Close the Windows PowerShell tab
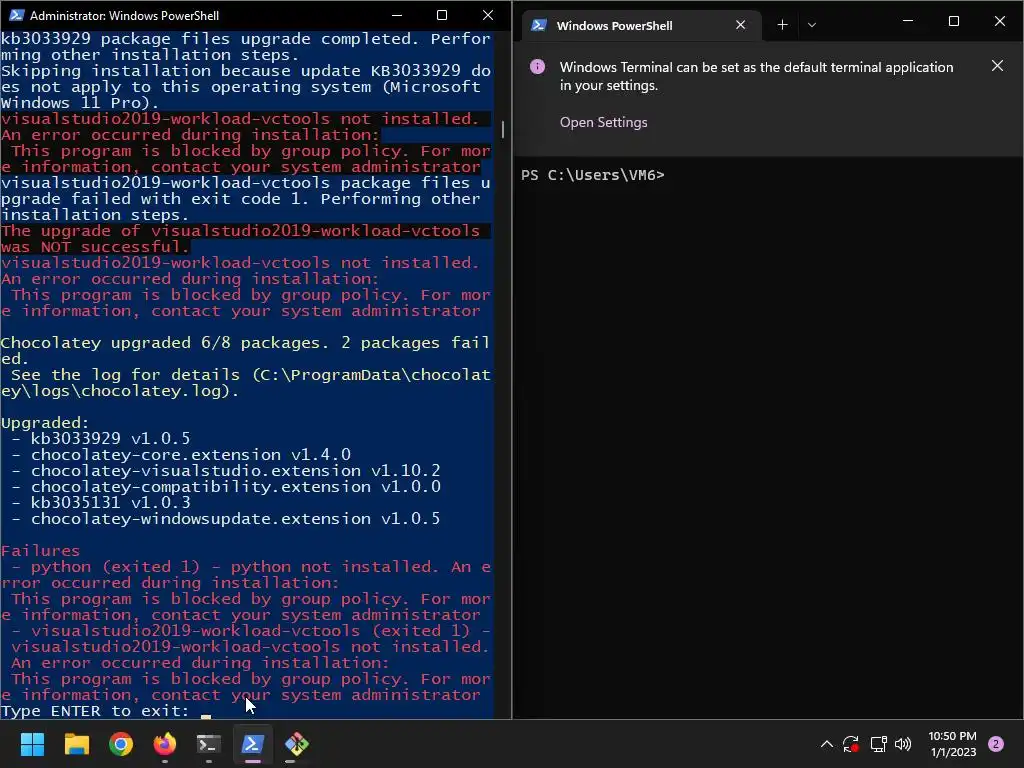This screenshot has height=768, width=1024. (x=741, y=25)
